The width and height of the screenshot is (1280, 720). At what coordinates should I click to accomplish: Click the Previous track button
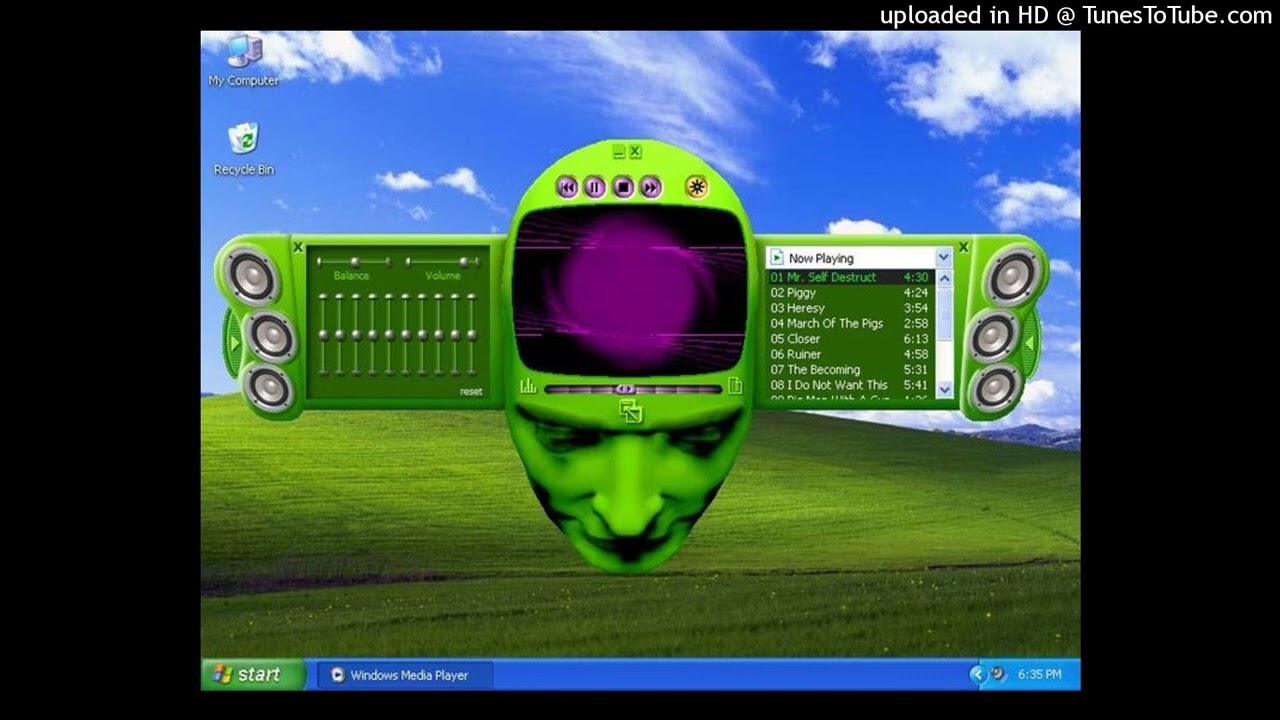coord(567,187)
